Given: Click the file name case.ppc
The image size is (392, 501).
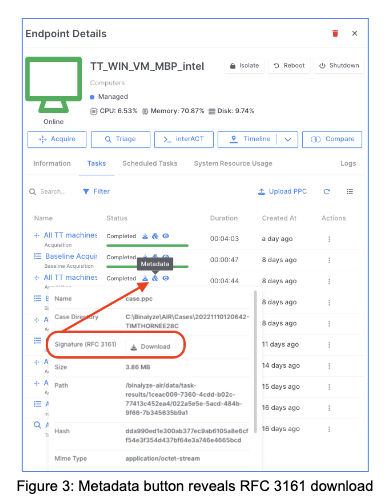Looking at the screenshot, I should [x=139, y=299].
